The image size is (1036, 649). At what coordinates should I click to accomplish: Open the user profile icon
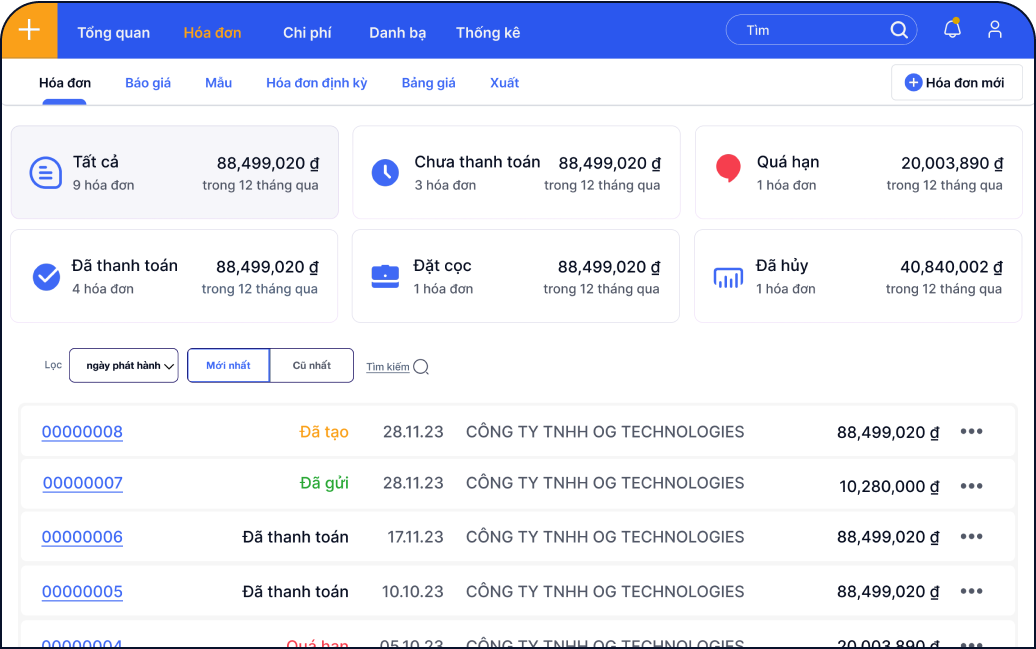[x=994, y=30]
